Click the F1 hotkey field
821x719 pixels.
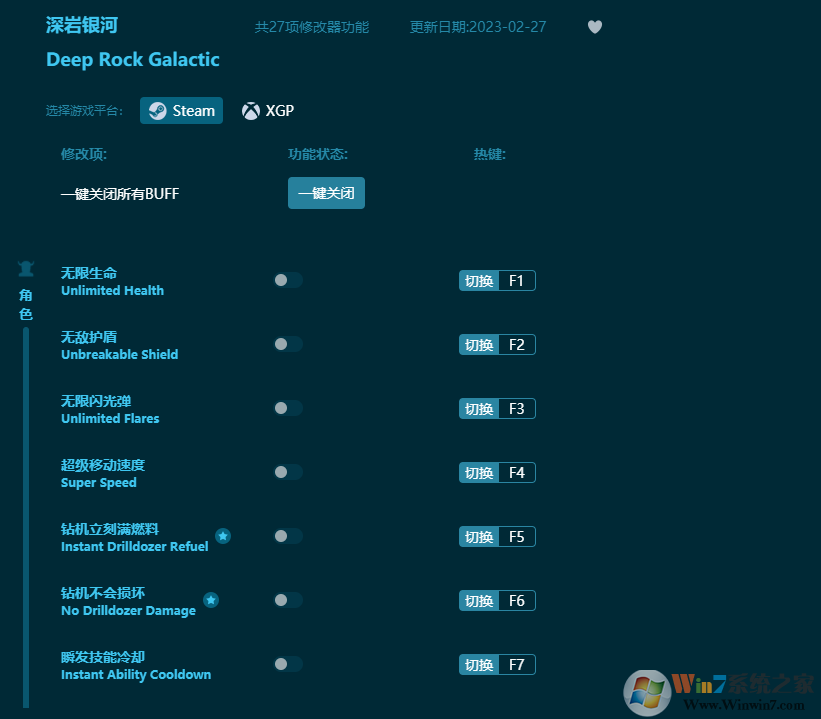point(517,281)
